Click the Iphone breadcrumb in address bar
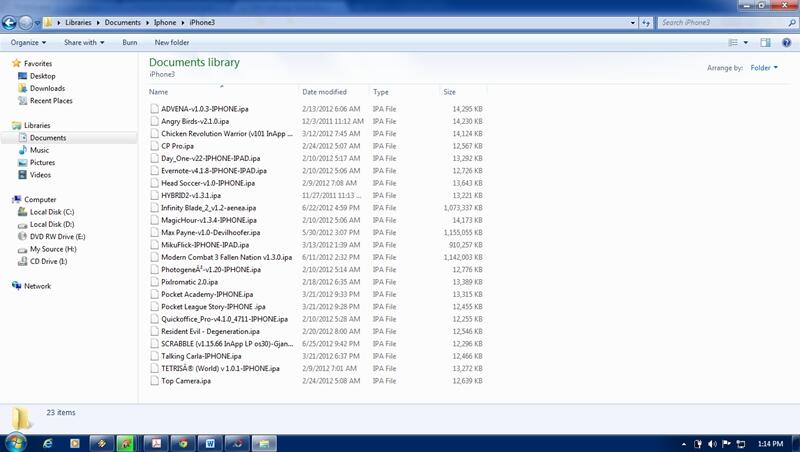Image resolution: width=800 pixels, height=452 pixels. [165, 22]
